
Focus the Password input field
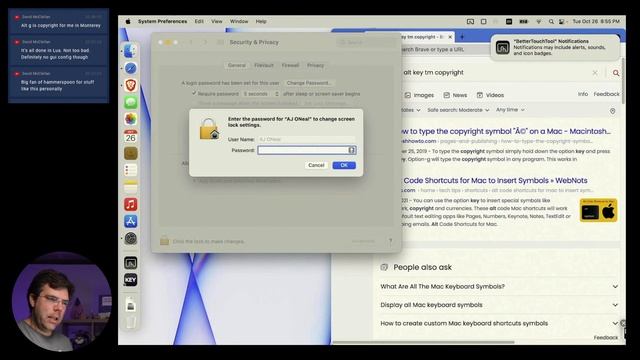point(307,150)
